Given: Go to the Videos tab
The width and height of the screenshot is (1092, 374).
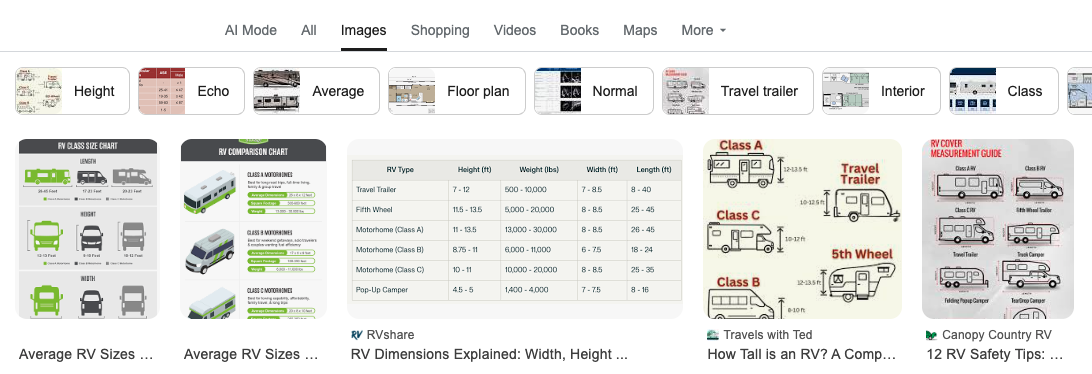Looking at the screenshot, I should 515,31.
